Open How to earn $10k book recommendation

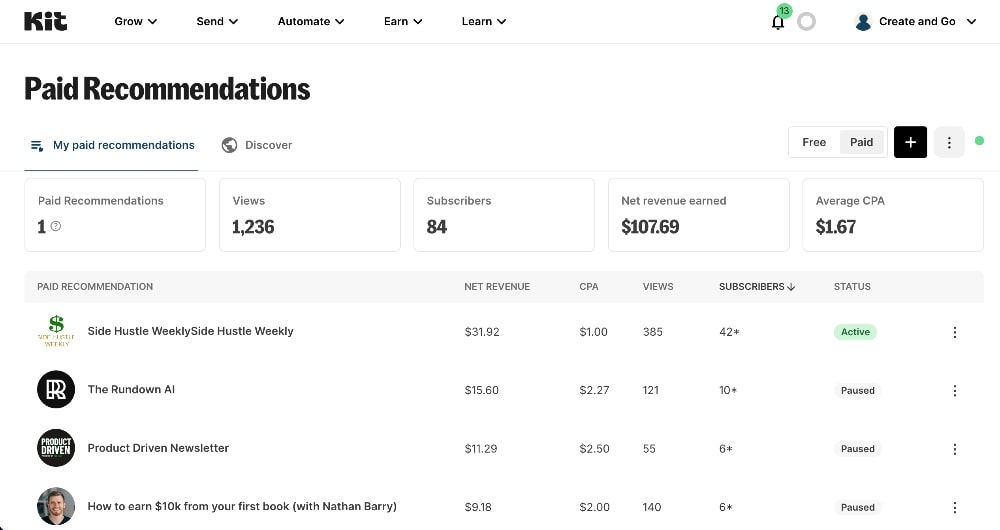(242, 506)
